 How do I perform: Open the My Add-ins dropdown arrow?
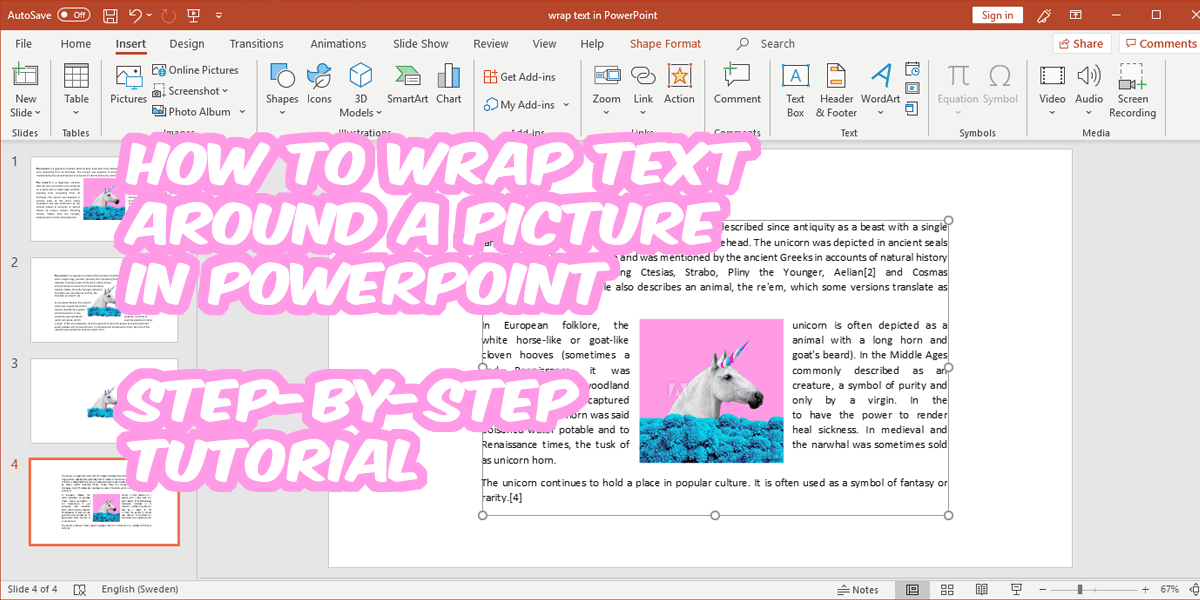566,105
